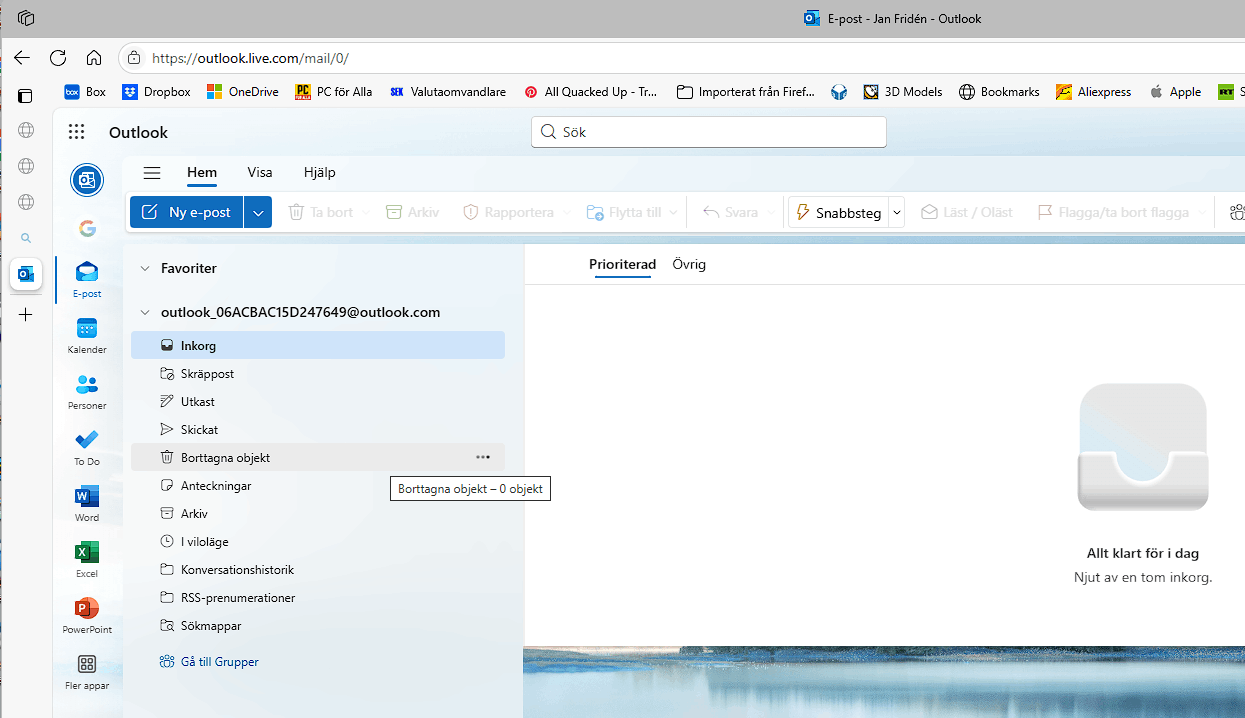Select the Övrig inbox tab

click(x=689, y=264)
